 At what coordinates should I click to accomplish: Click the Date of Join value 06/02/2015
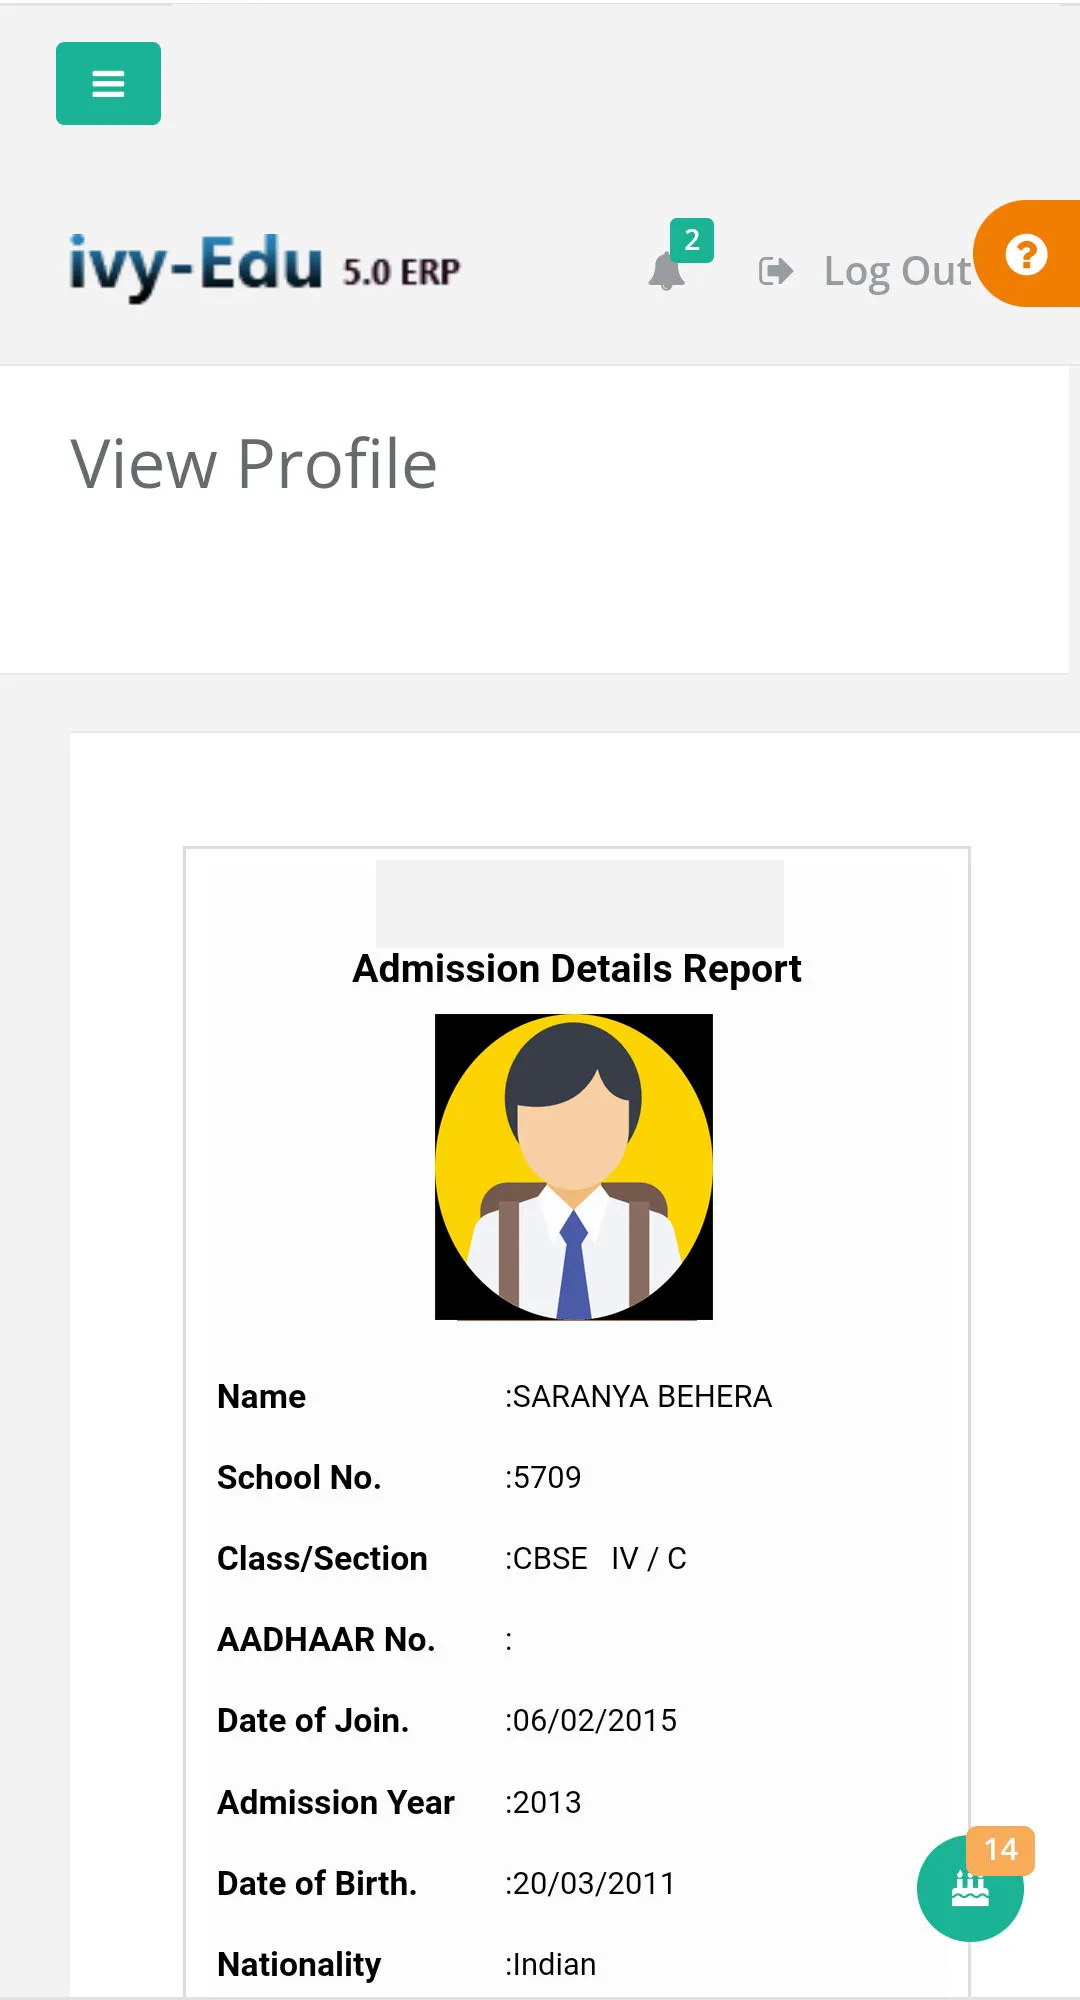point(594,1720)
